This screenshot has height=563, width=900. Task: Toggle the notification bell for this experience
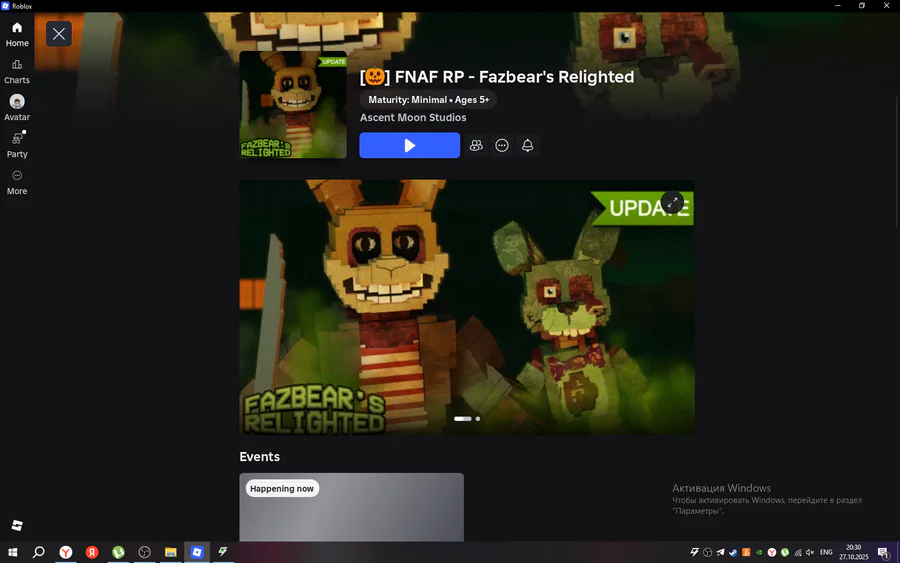tap(527, 145)
